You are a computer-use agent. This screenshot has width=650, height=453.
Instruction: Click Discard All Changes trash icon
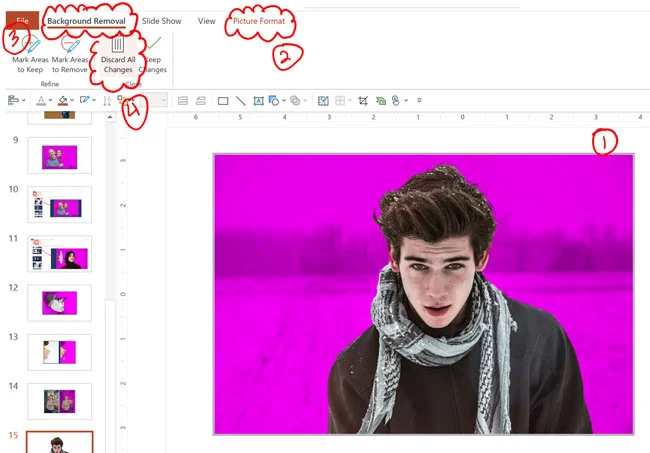(x=118, y=44)
